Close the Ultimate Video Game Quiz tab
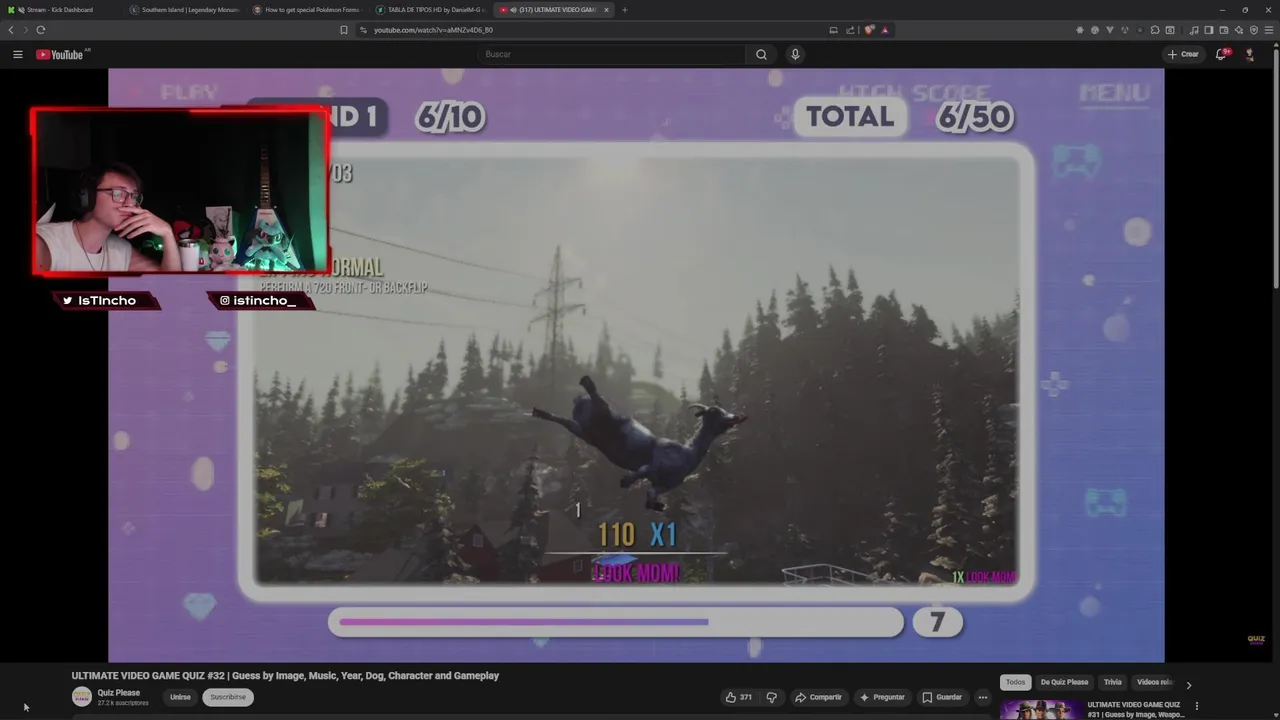Screen dimensions: 1280x720 pyautogui.click(x=606, y=9)
